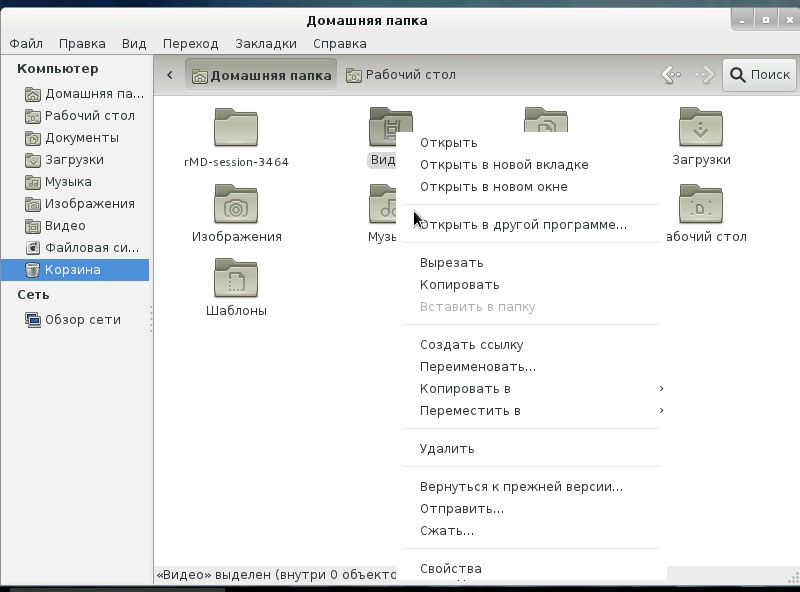Click the Компьютер sidebar heading
The image size is (800, 592).
(58, 69)
